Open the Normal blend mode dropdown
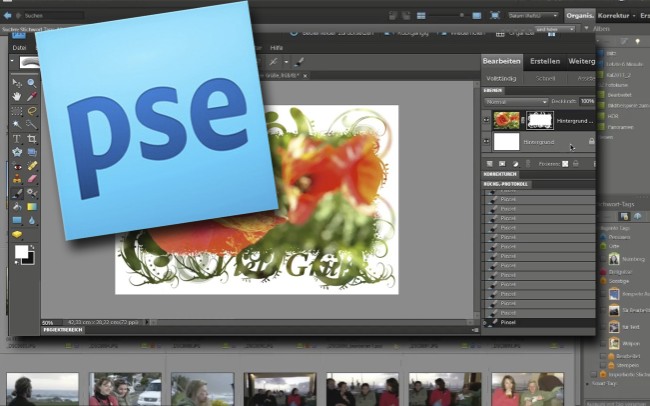The height and width of the screenshot is (406, 650). pos(516,101)
